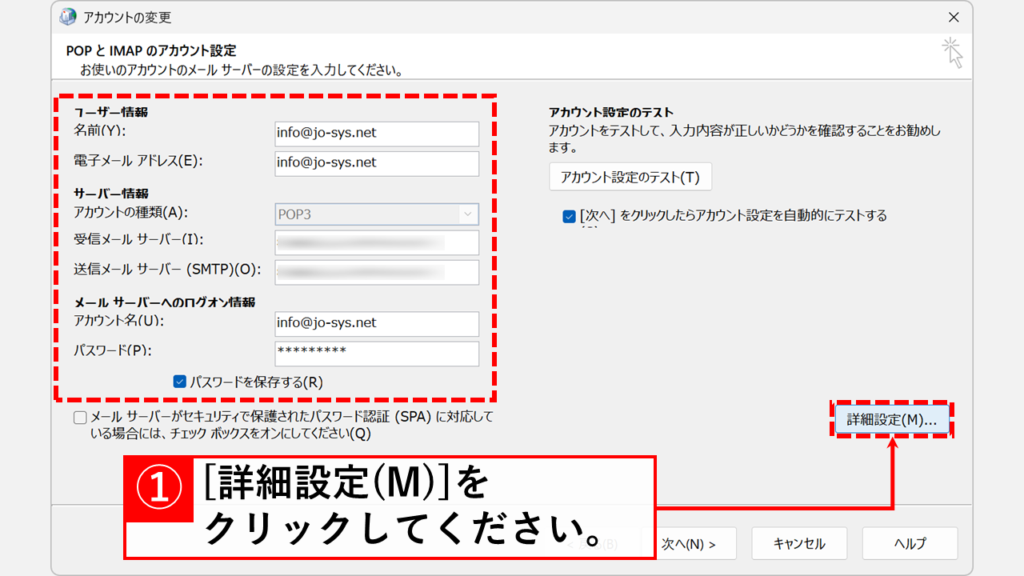Viewport: 1024px width, 576px height.
Task: Click the 詳細設定(M)... button
Action: coord(891,419)
